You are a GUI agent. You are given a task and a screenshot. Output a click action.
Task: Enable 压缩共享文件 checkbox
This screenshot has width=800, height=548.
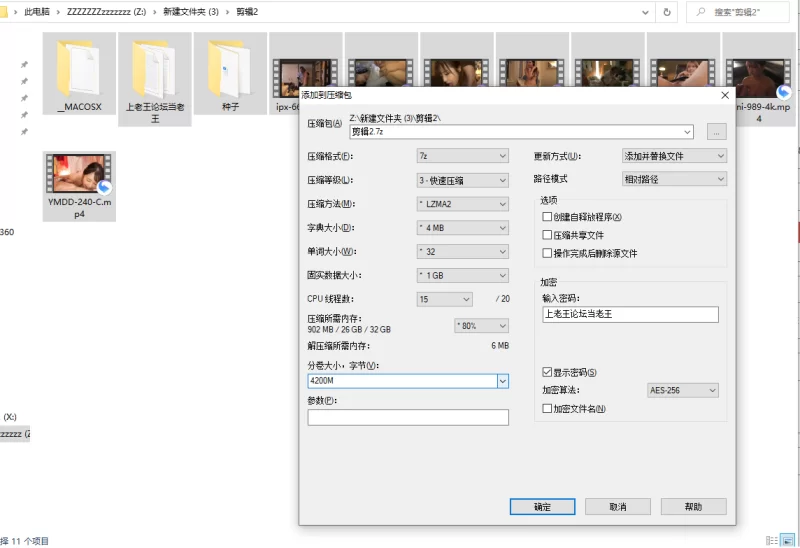547,235
